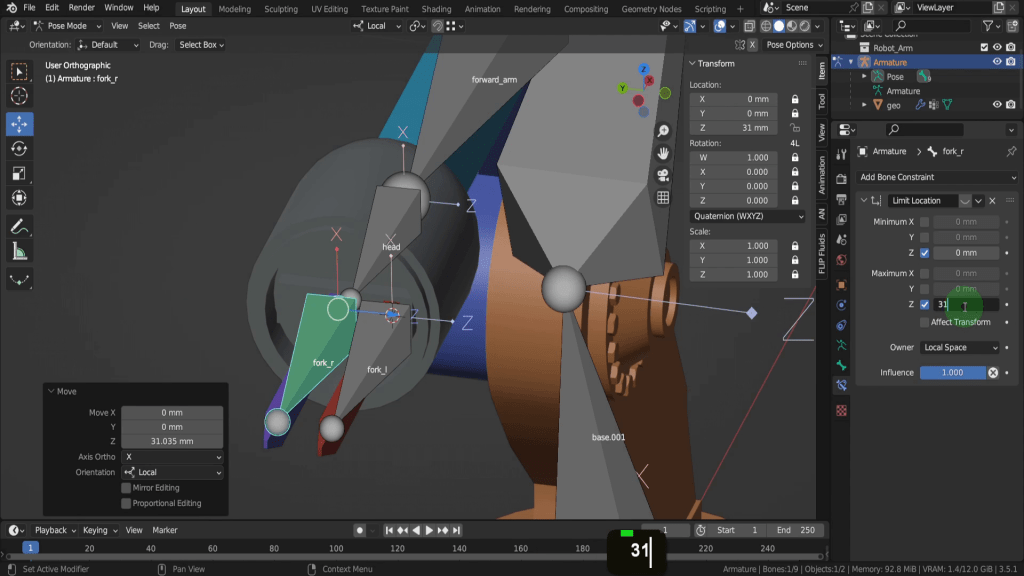Activate the Annotate tool
Image resolution: width=1024 pixels, height=576 pixels.
click(19, 226)
